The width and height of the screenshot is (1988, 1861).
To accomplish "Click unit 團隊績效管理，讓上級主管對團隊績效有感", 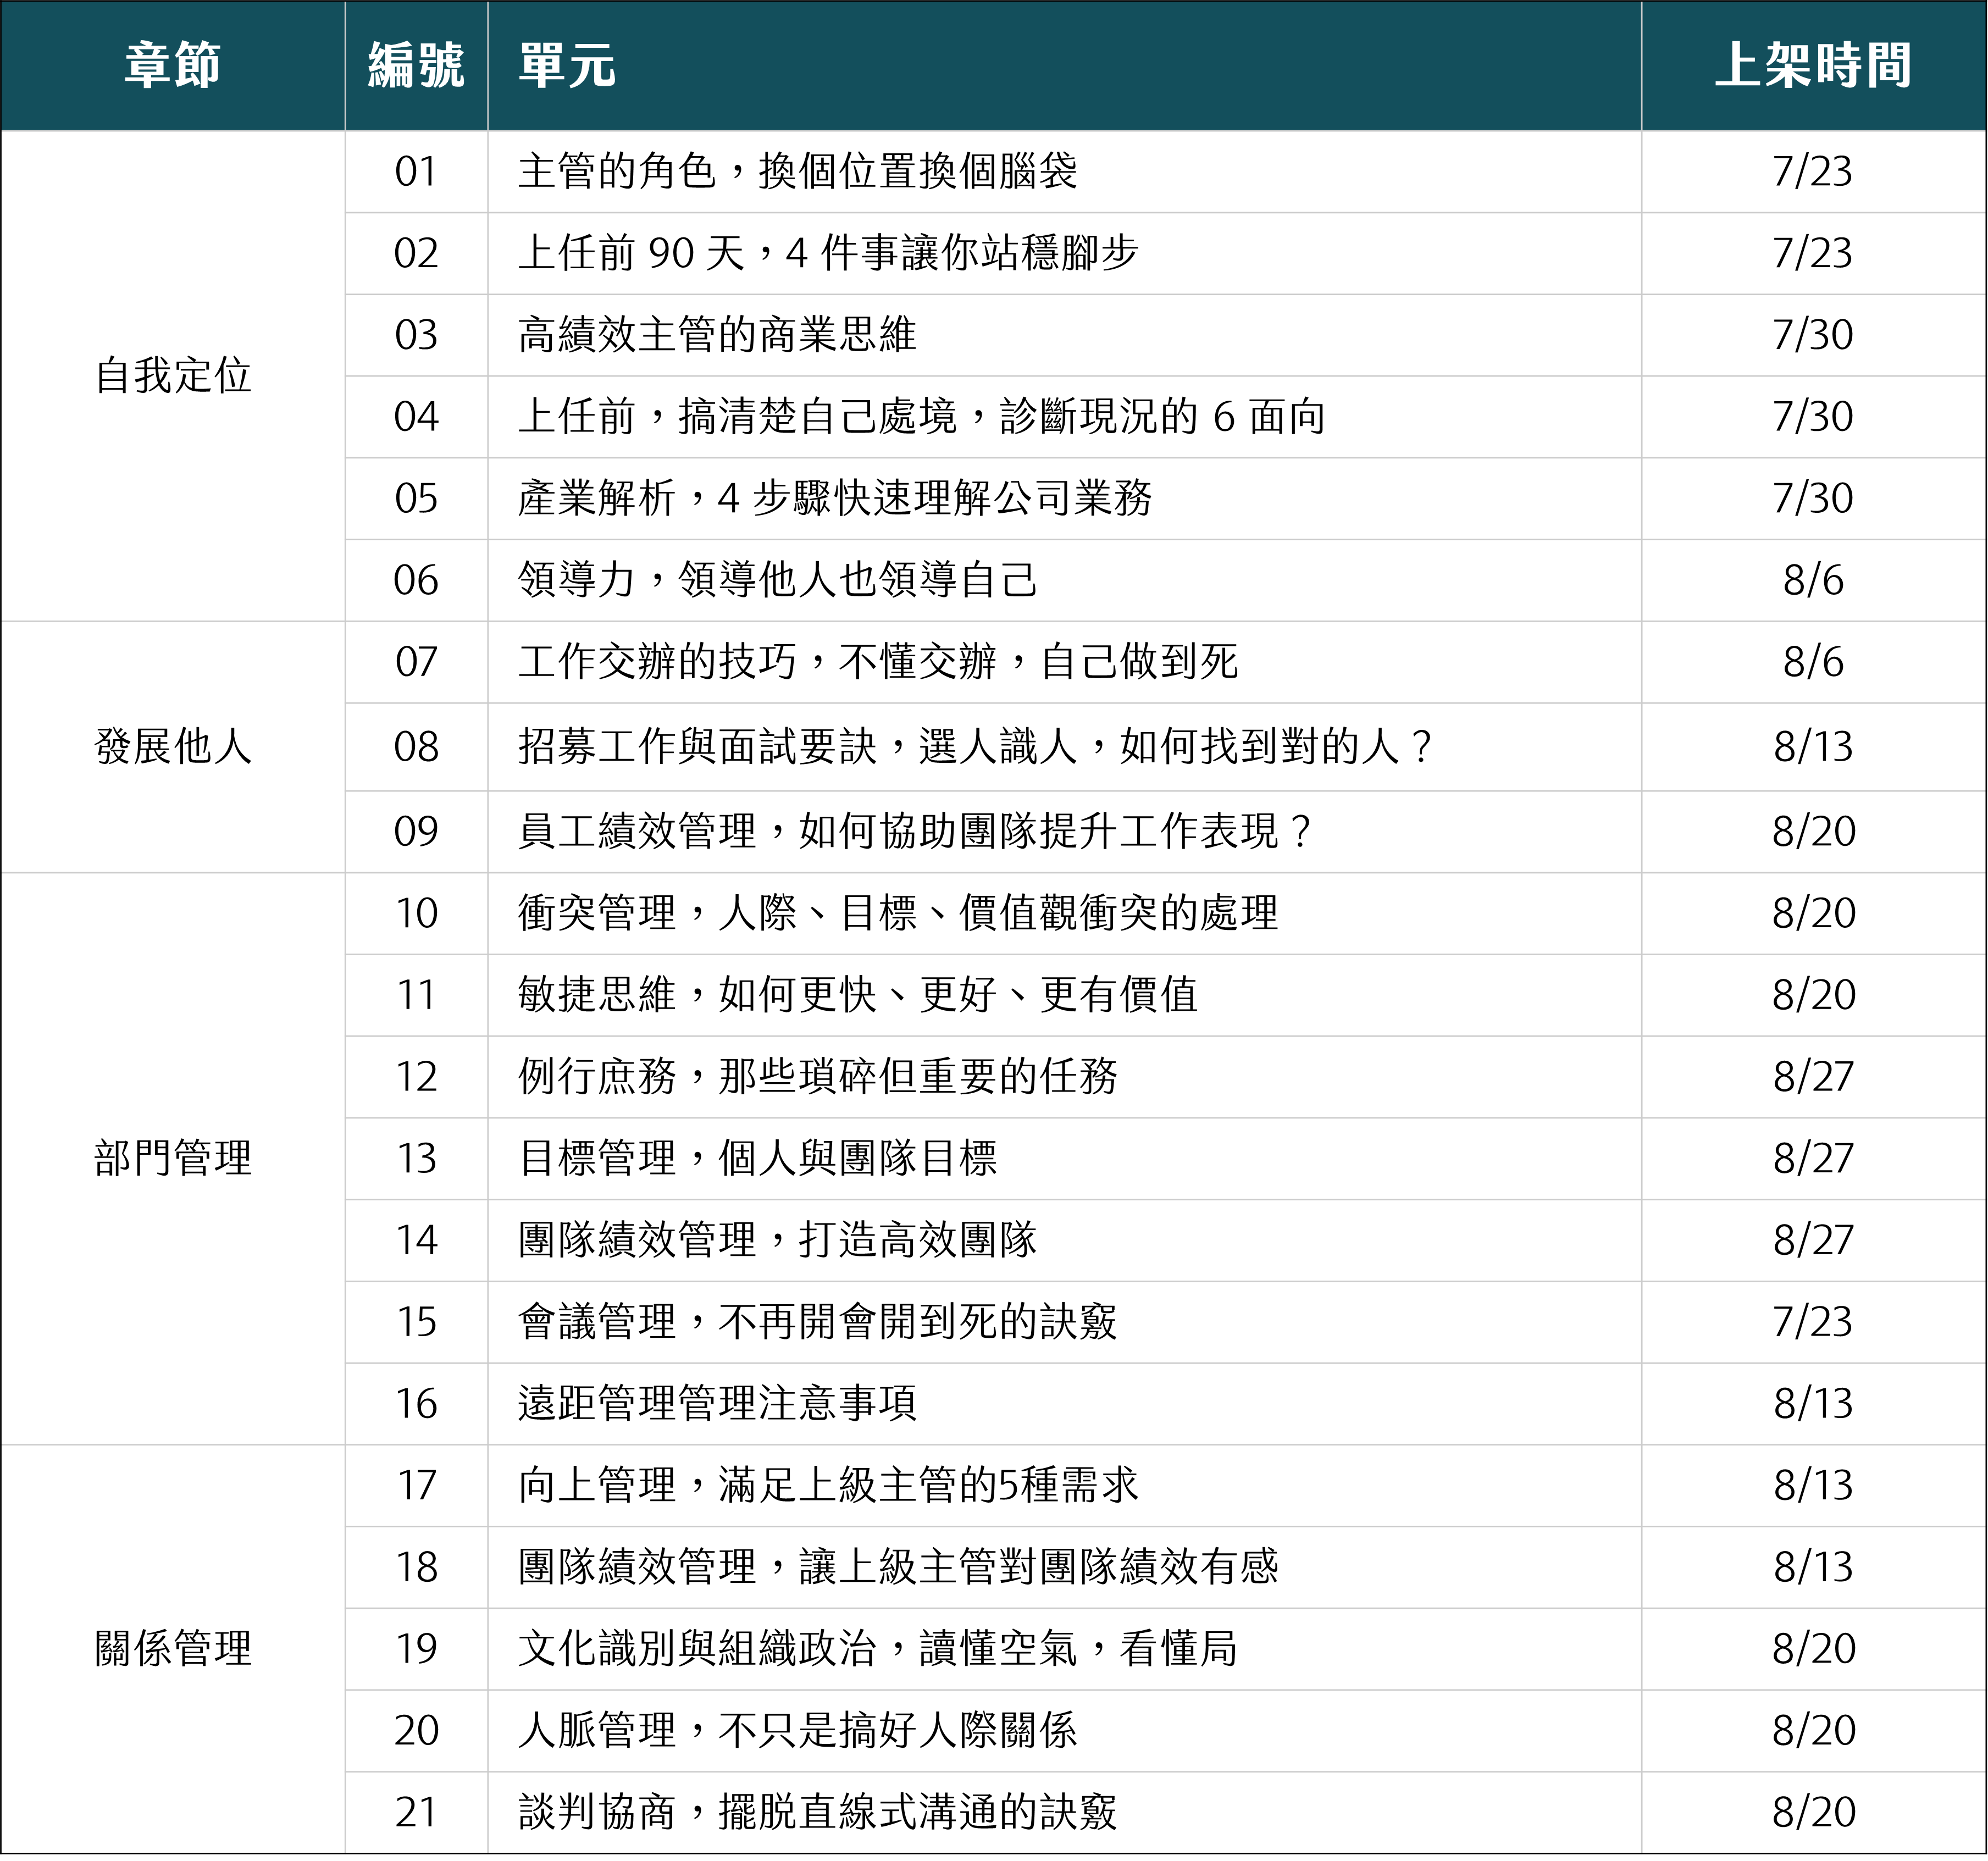I will point(898,1567).
